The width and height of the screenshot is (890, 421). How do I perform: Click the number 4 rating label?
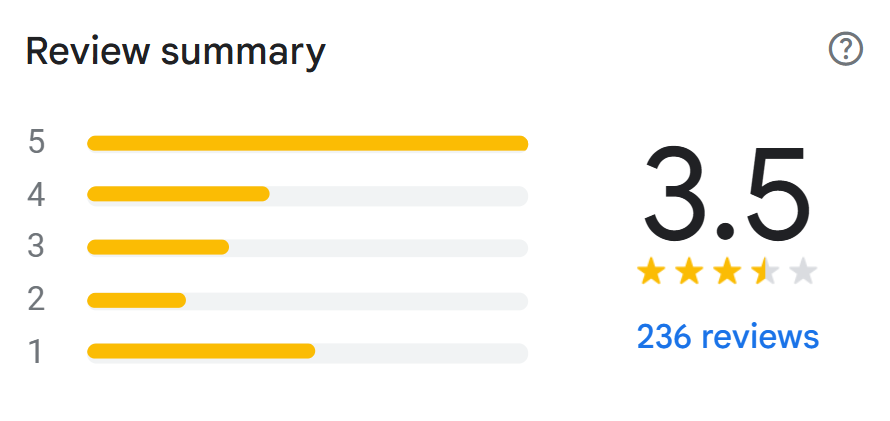click(x=37, y=194)
